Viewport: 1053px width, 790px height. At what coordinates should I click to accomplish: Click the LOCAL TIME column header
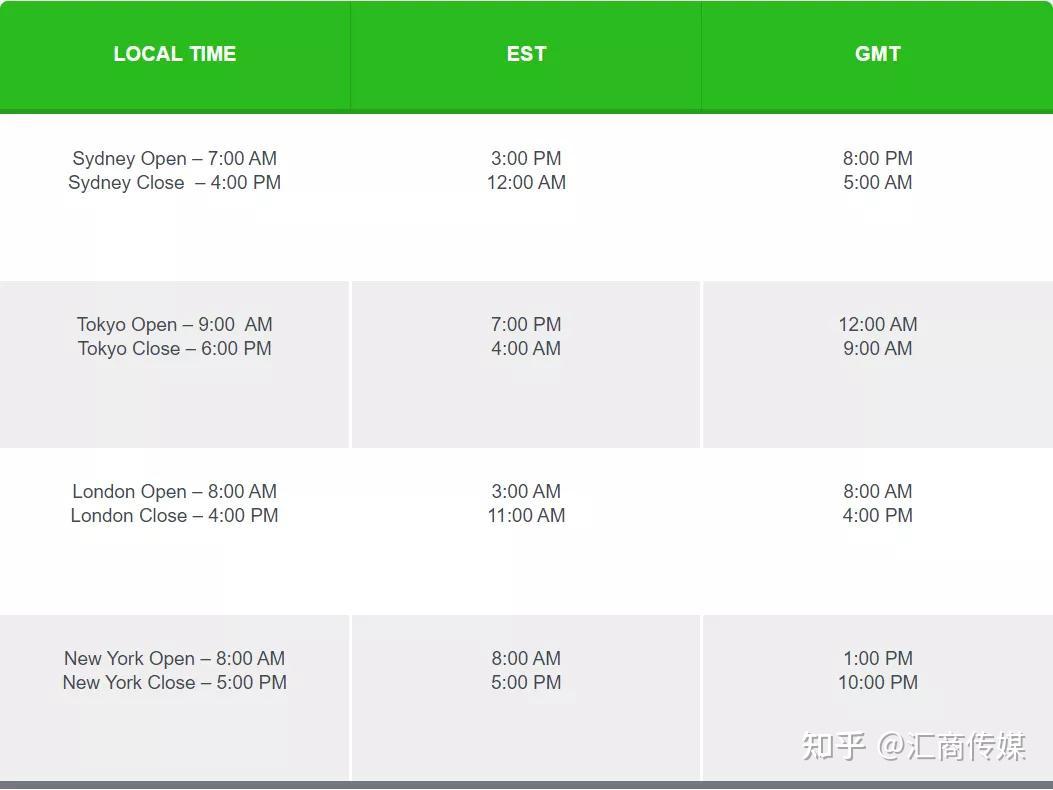pos(175,54)
